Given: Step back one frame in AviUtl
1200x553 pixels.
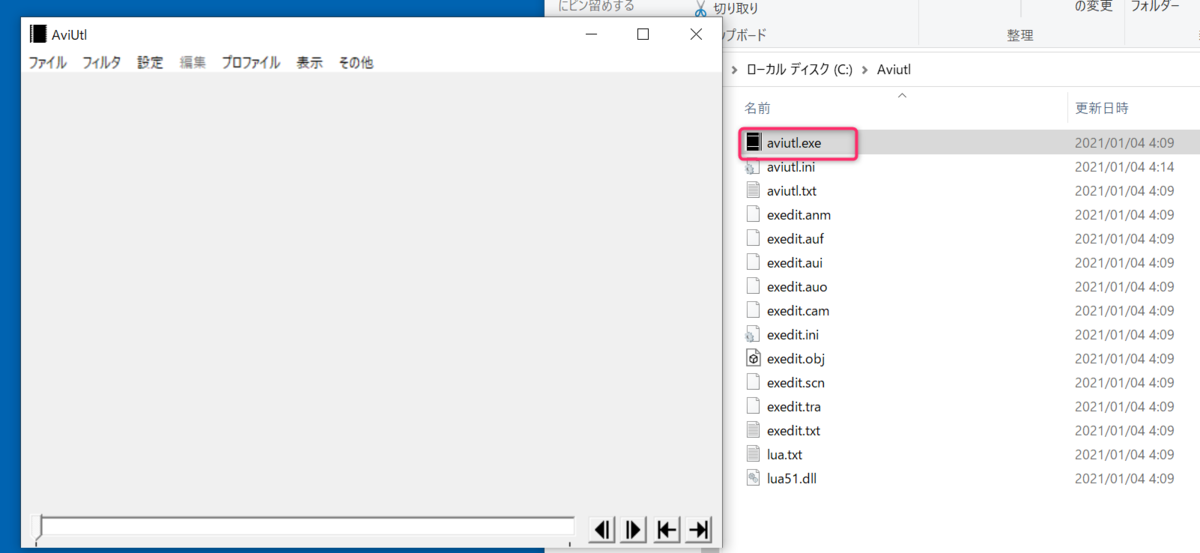Looking at the screenshot, I should click(x=602, y=529).
